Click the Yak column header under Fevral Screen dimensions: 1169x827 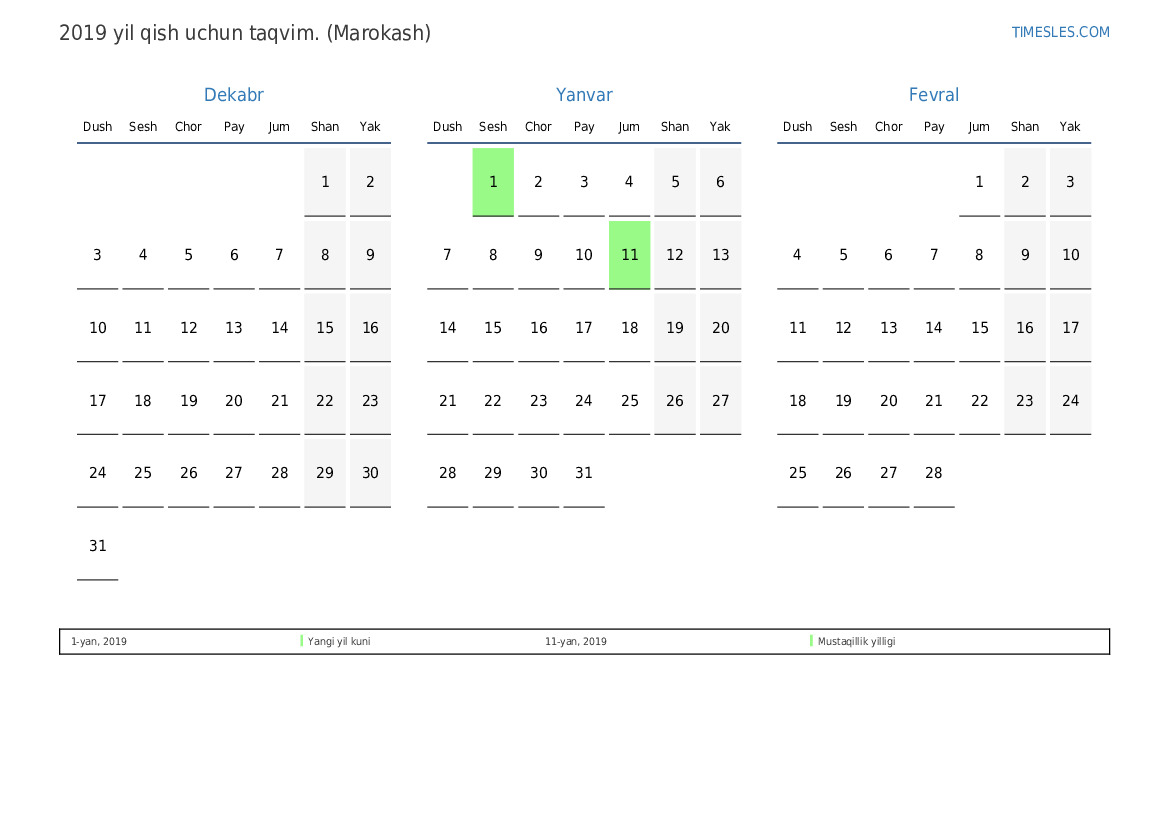point(1070,127)
